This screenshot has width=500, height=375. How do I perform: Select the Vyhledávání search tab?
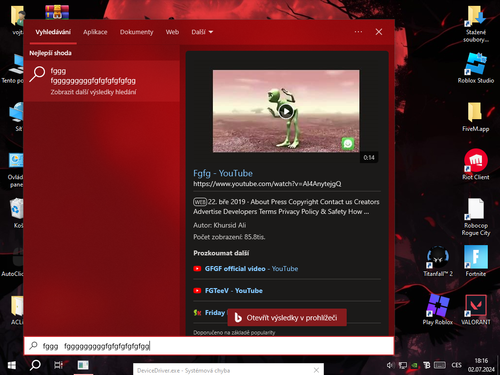click(x=53, y=32)
